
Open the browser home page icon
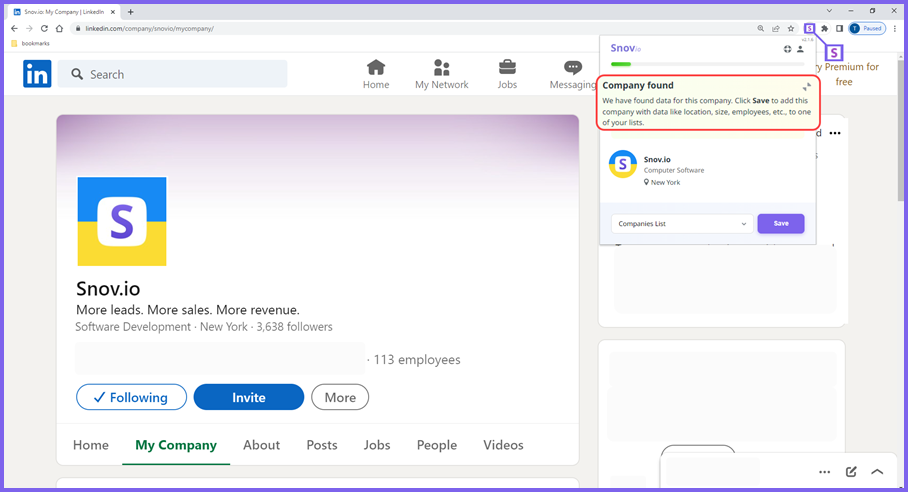[59, 28]
